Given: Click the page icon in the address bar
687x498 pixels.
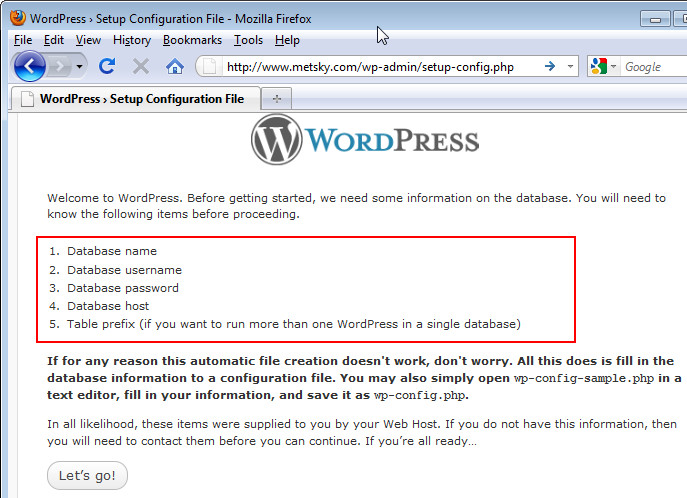Looking at the screenshot, I should coord(209,67).
